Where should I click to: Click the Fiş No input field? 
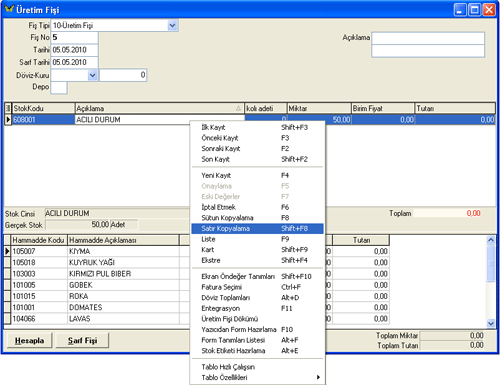tap(74, 38)
